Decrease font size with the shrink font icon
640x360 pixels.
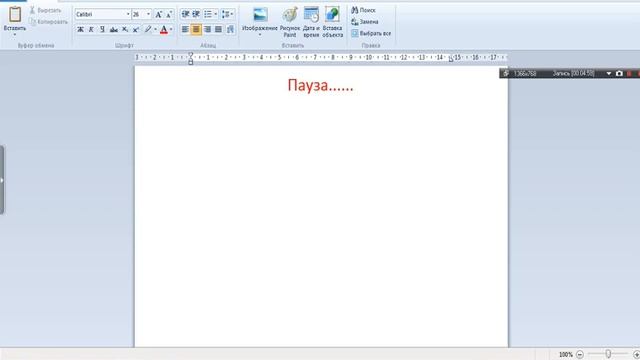[x=169, y=14]
